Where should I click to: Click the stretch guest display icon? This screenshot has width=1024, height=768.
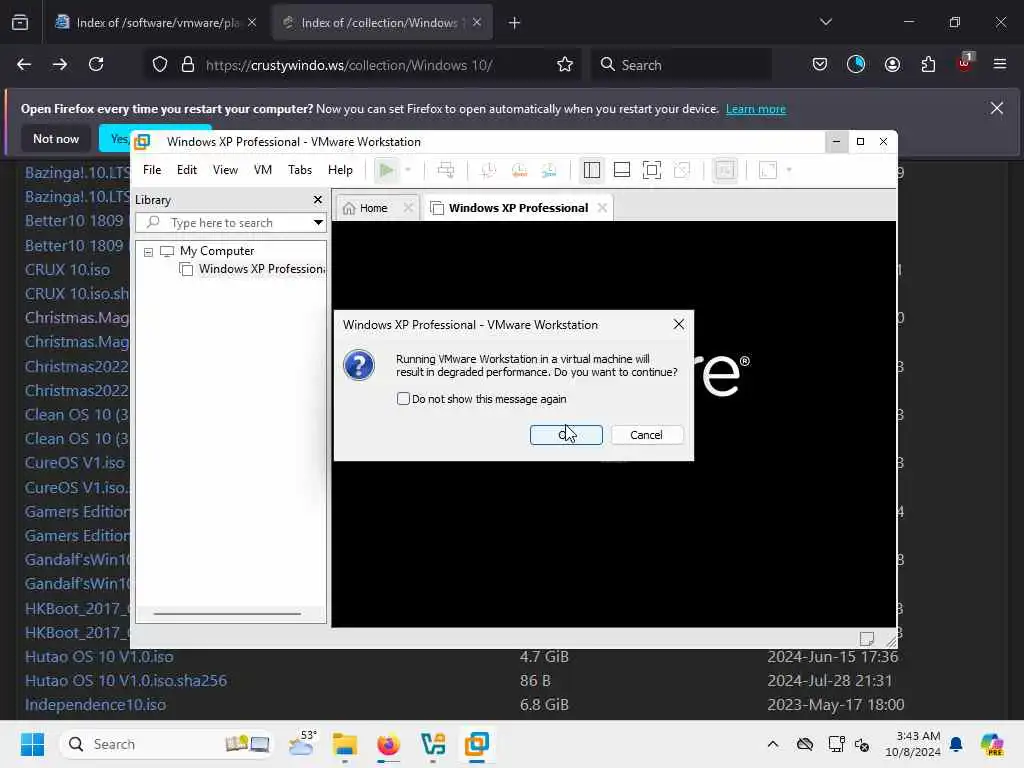point(768,170)
